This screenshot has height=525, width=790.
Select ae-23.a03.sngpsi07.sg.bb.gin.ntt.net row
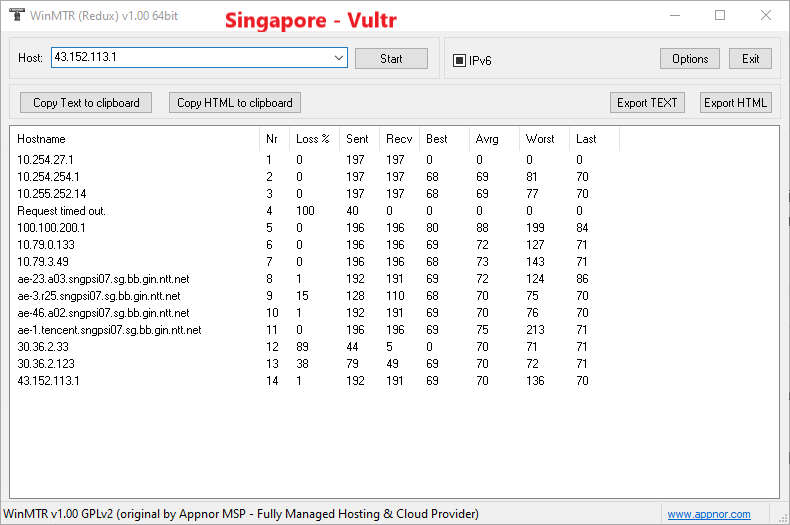(x=315, y=279)
